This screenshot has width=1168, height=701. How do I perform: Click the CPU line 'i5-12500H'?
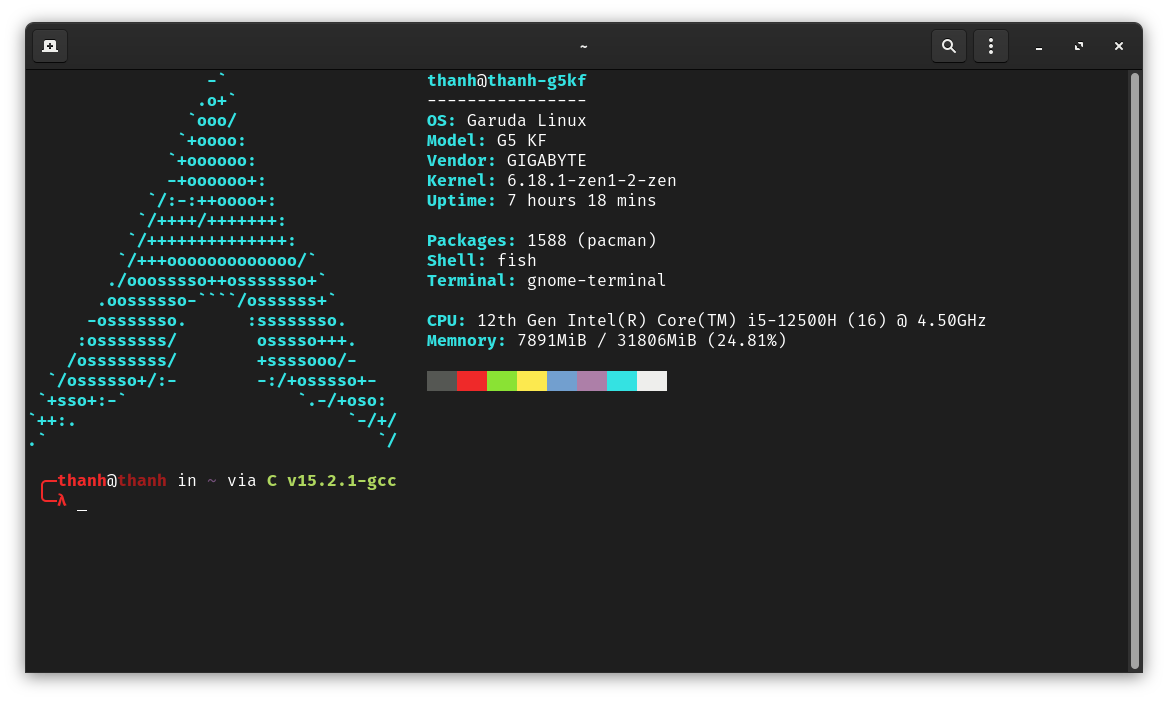[792, 321]
